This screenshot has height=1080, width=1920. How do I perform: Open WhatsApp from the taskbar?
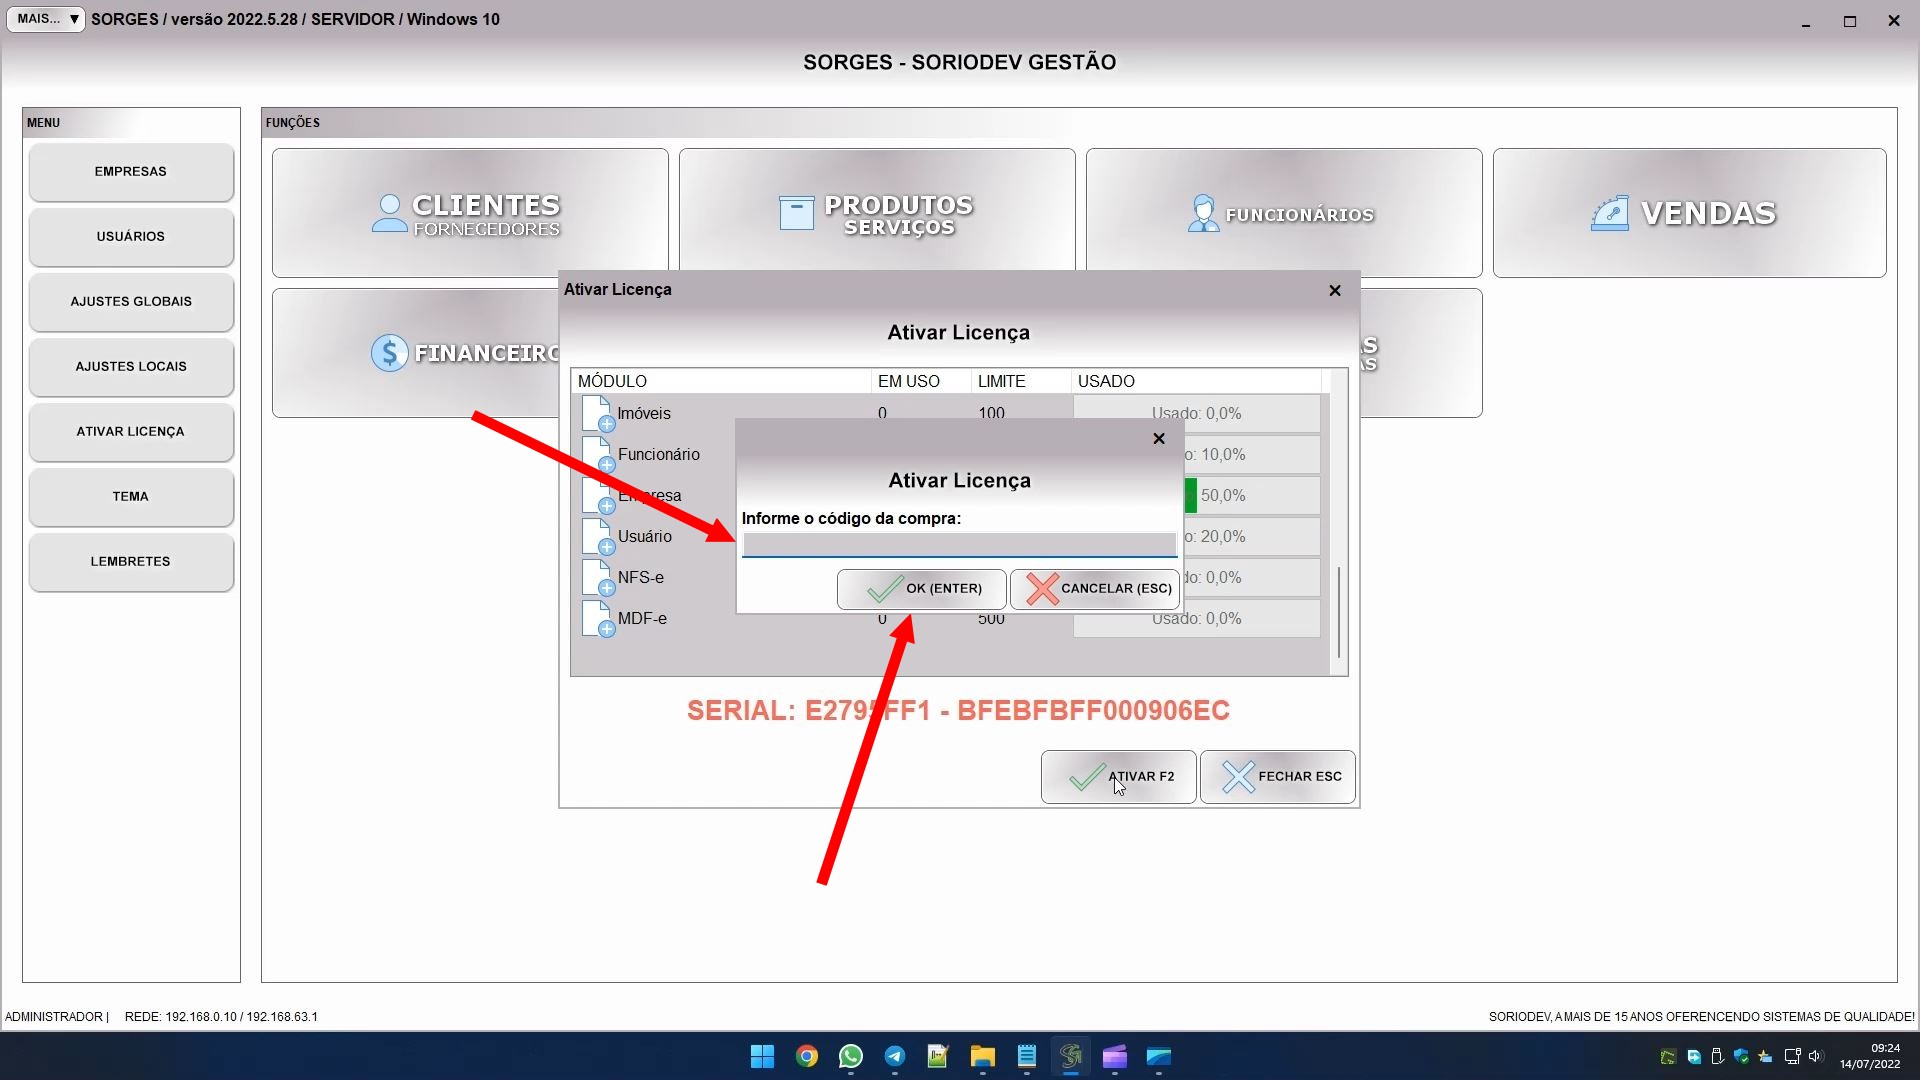[851, 1057]
